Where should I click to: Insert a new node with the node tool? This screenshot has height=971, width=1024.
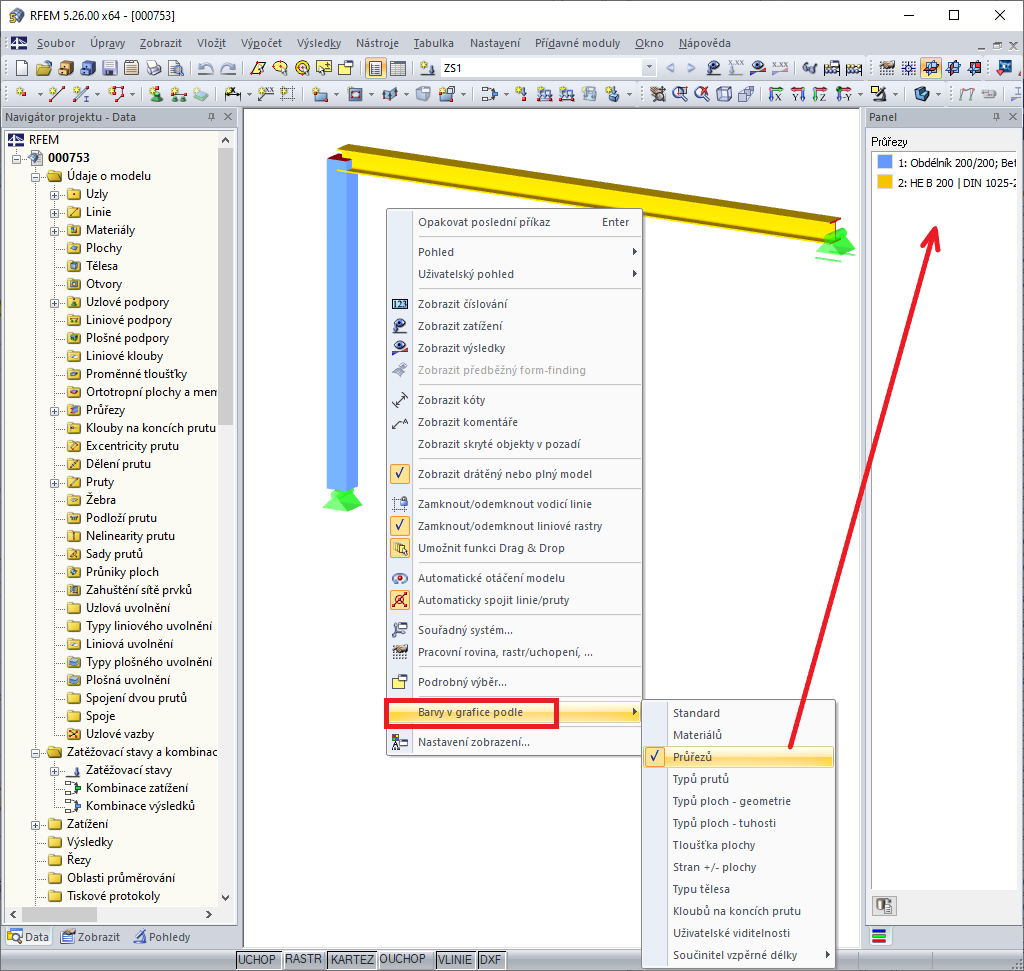pos(22,94)
